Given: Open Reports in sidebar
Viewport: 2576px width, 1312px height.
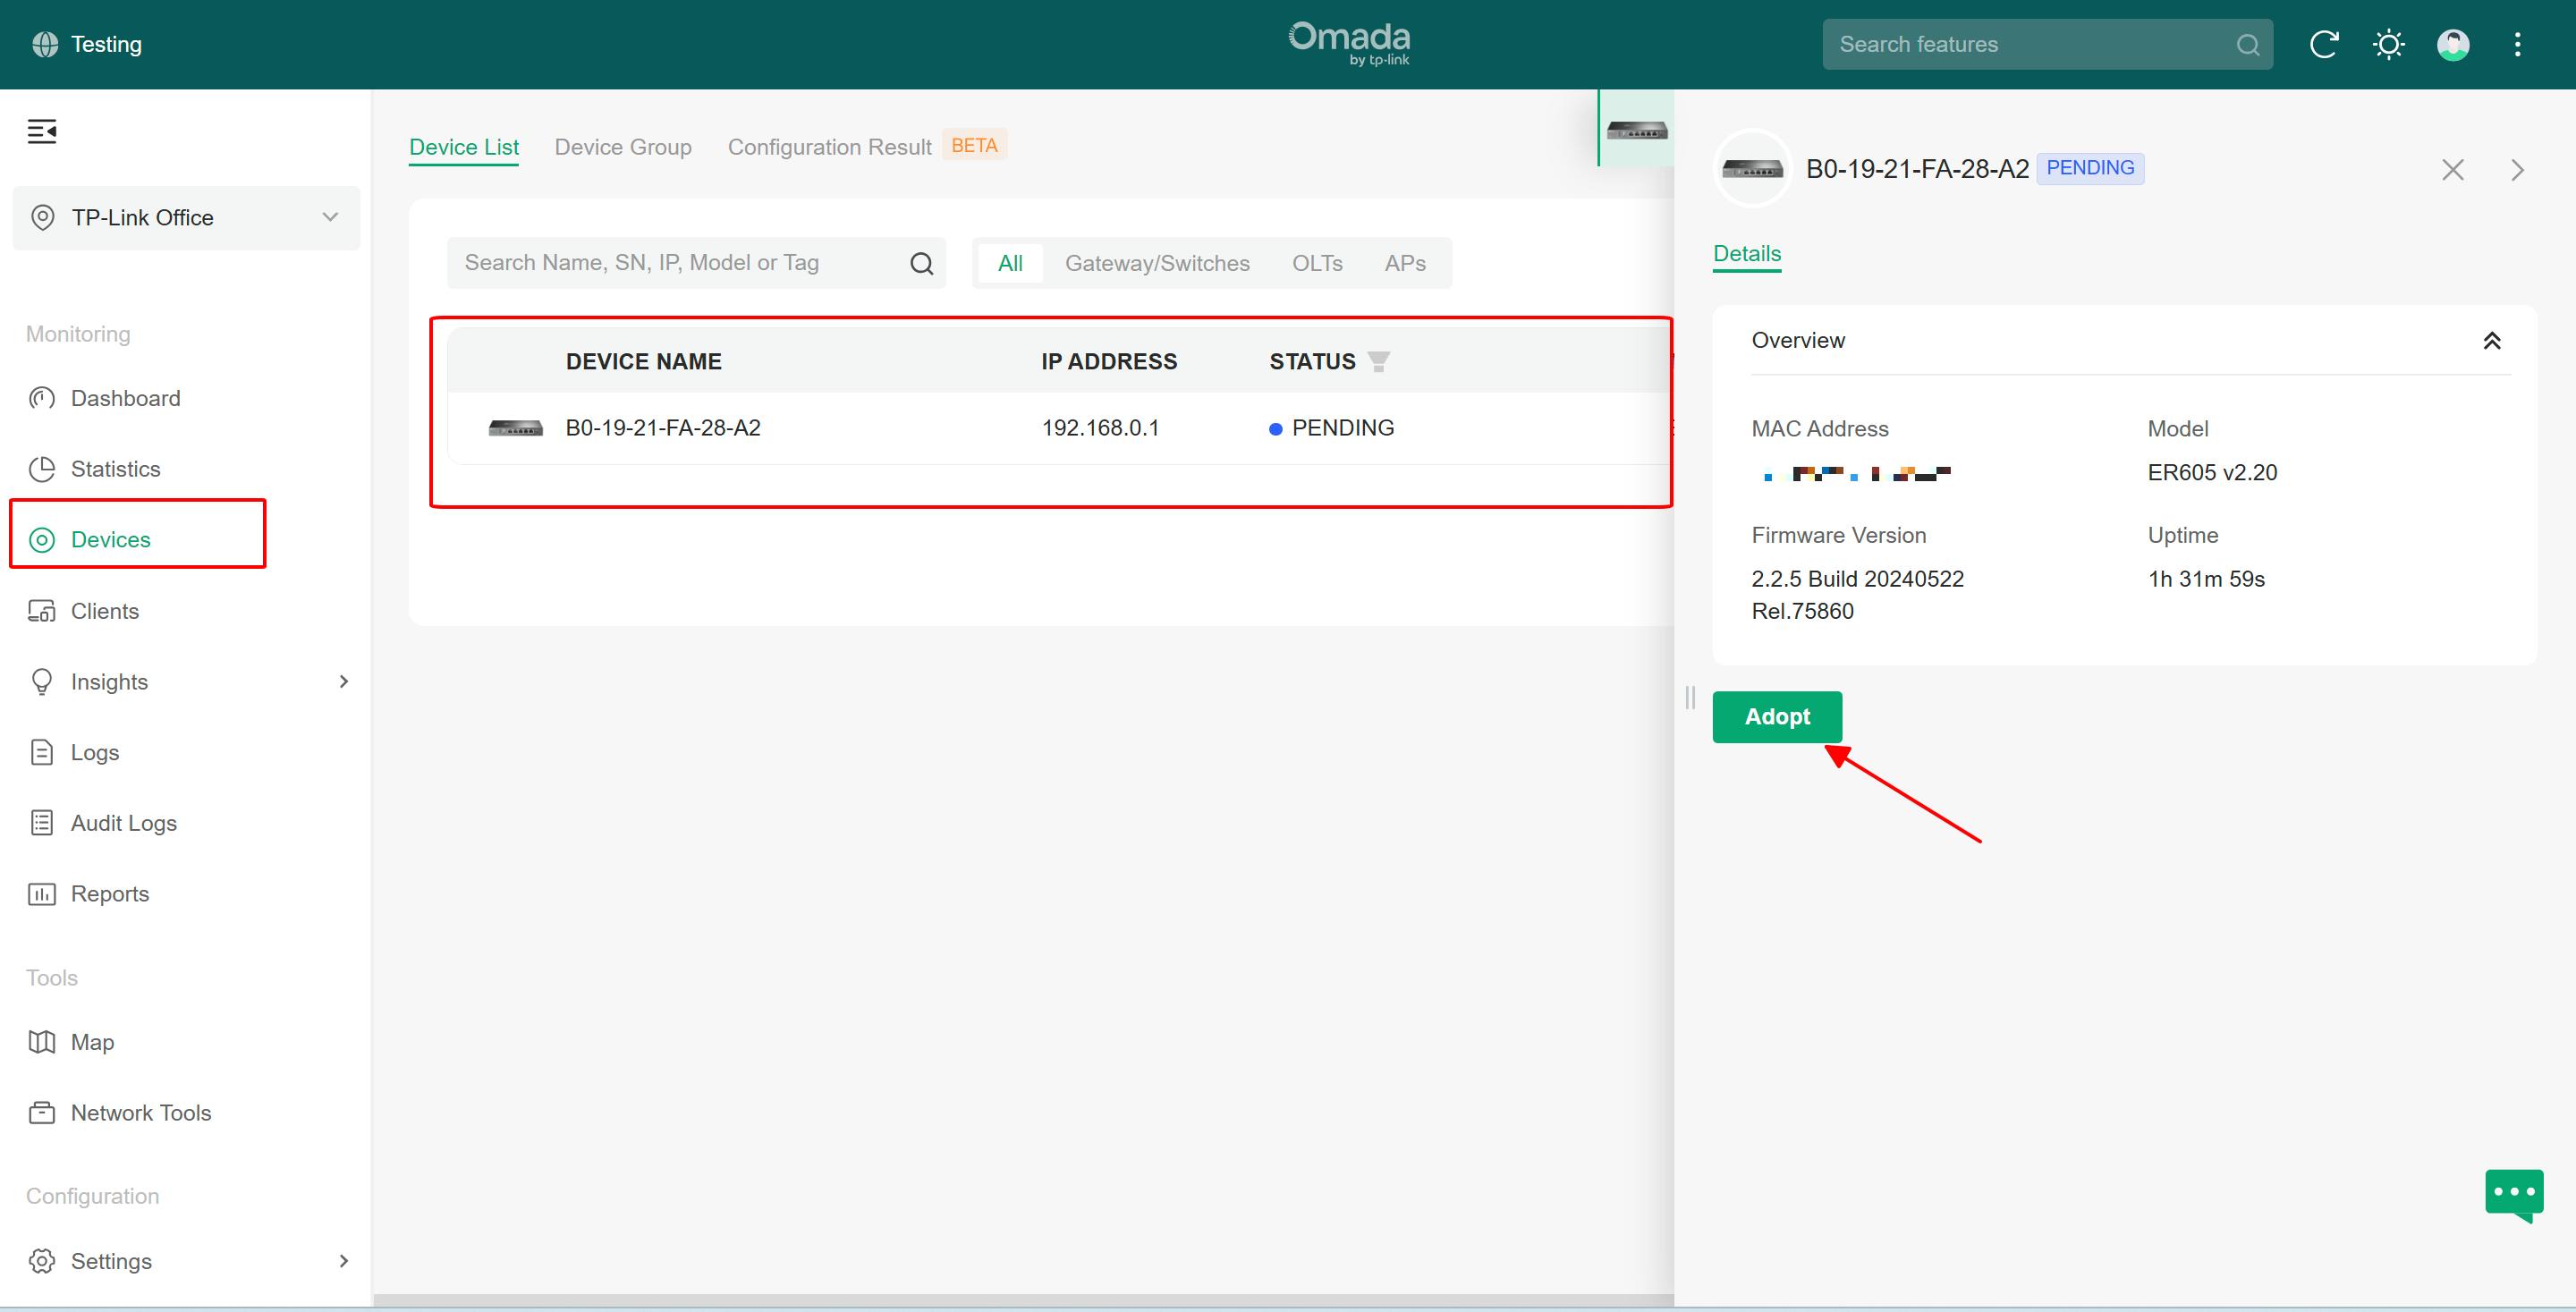Looking at the screenshot, I should click(x=109, y=894).
